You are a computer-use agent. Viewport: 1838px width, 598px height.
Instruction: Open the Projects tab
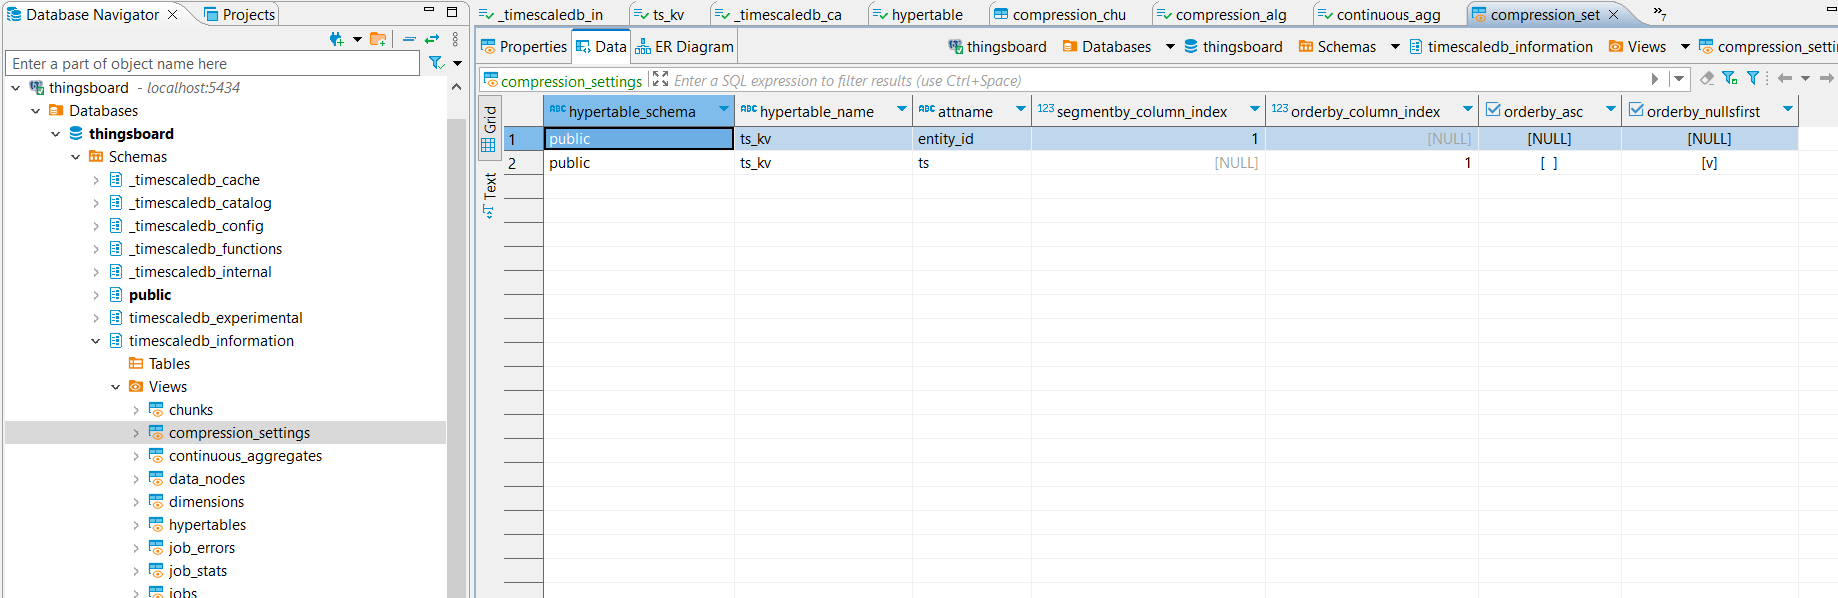[x=240, y=14]
